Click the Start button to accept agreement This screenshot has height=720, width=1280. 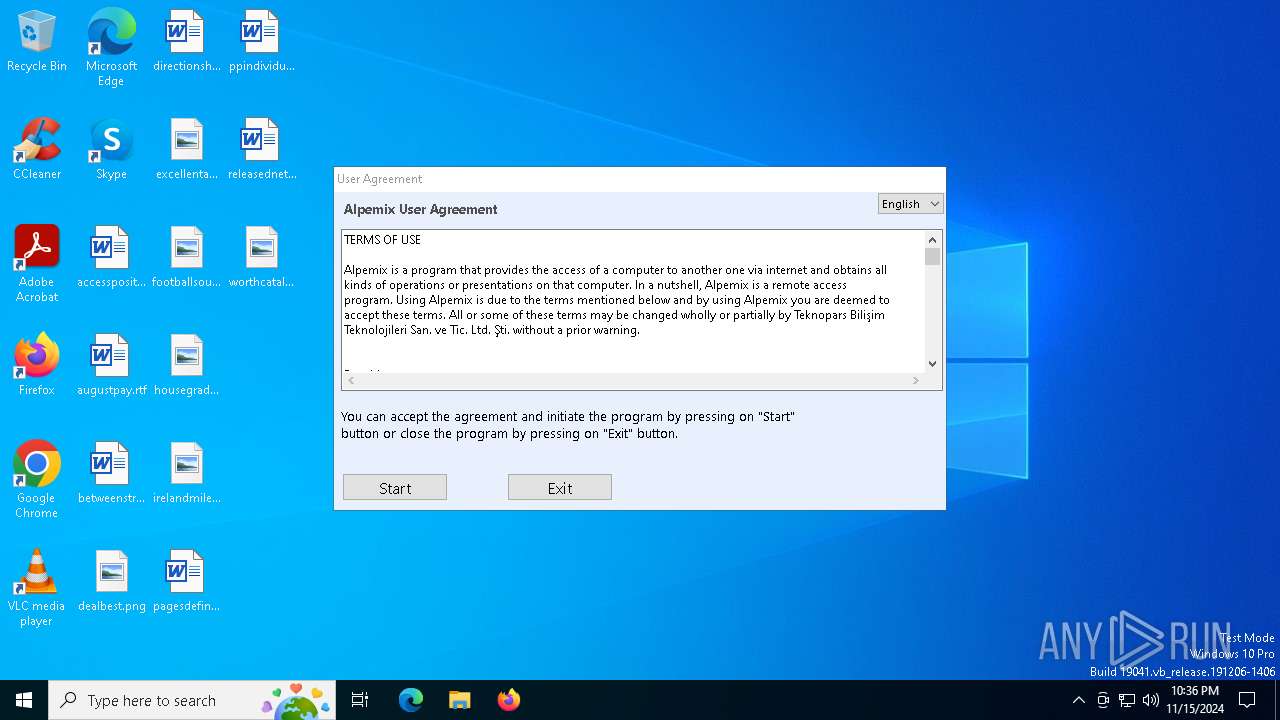[395, 488]
